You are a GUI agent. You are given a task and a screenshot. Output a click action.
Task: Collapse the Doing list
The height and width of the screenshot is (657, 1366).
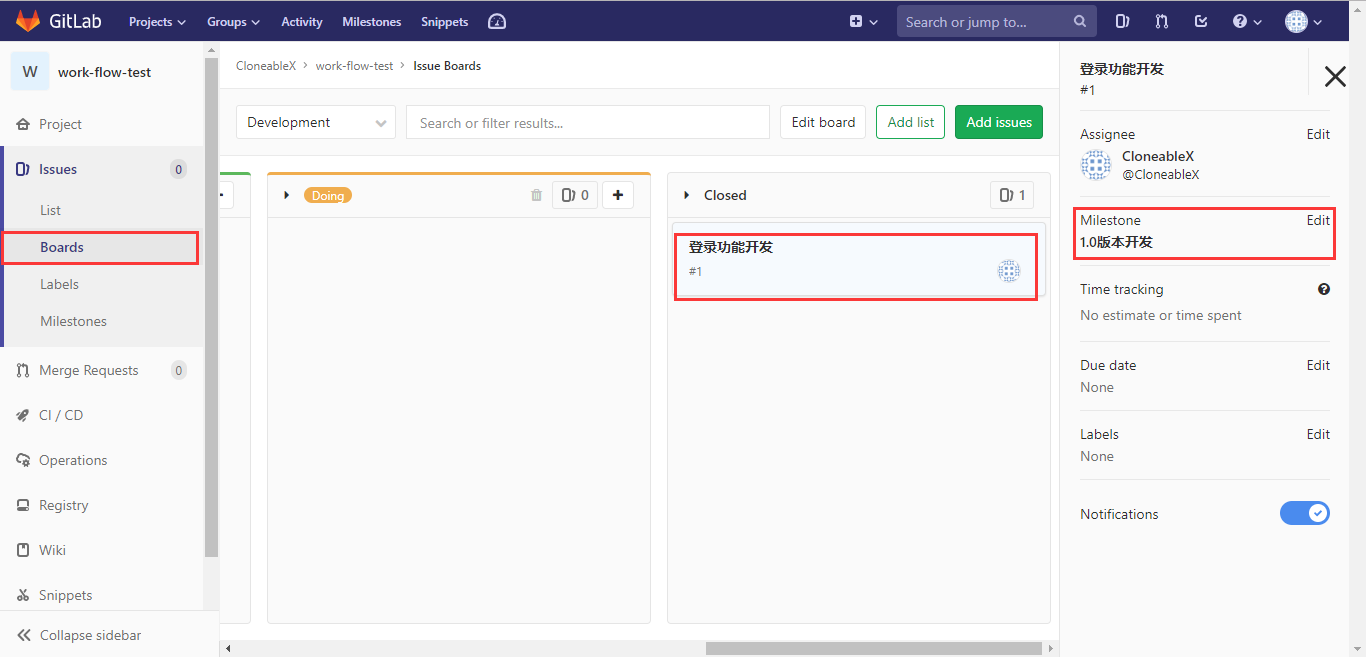click(287, 195)
